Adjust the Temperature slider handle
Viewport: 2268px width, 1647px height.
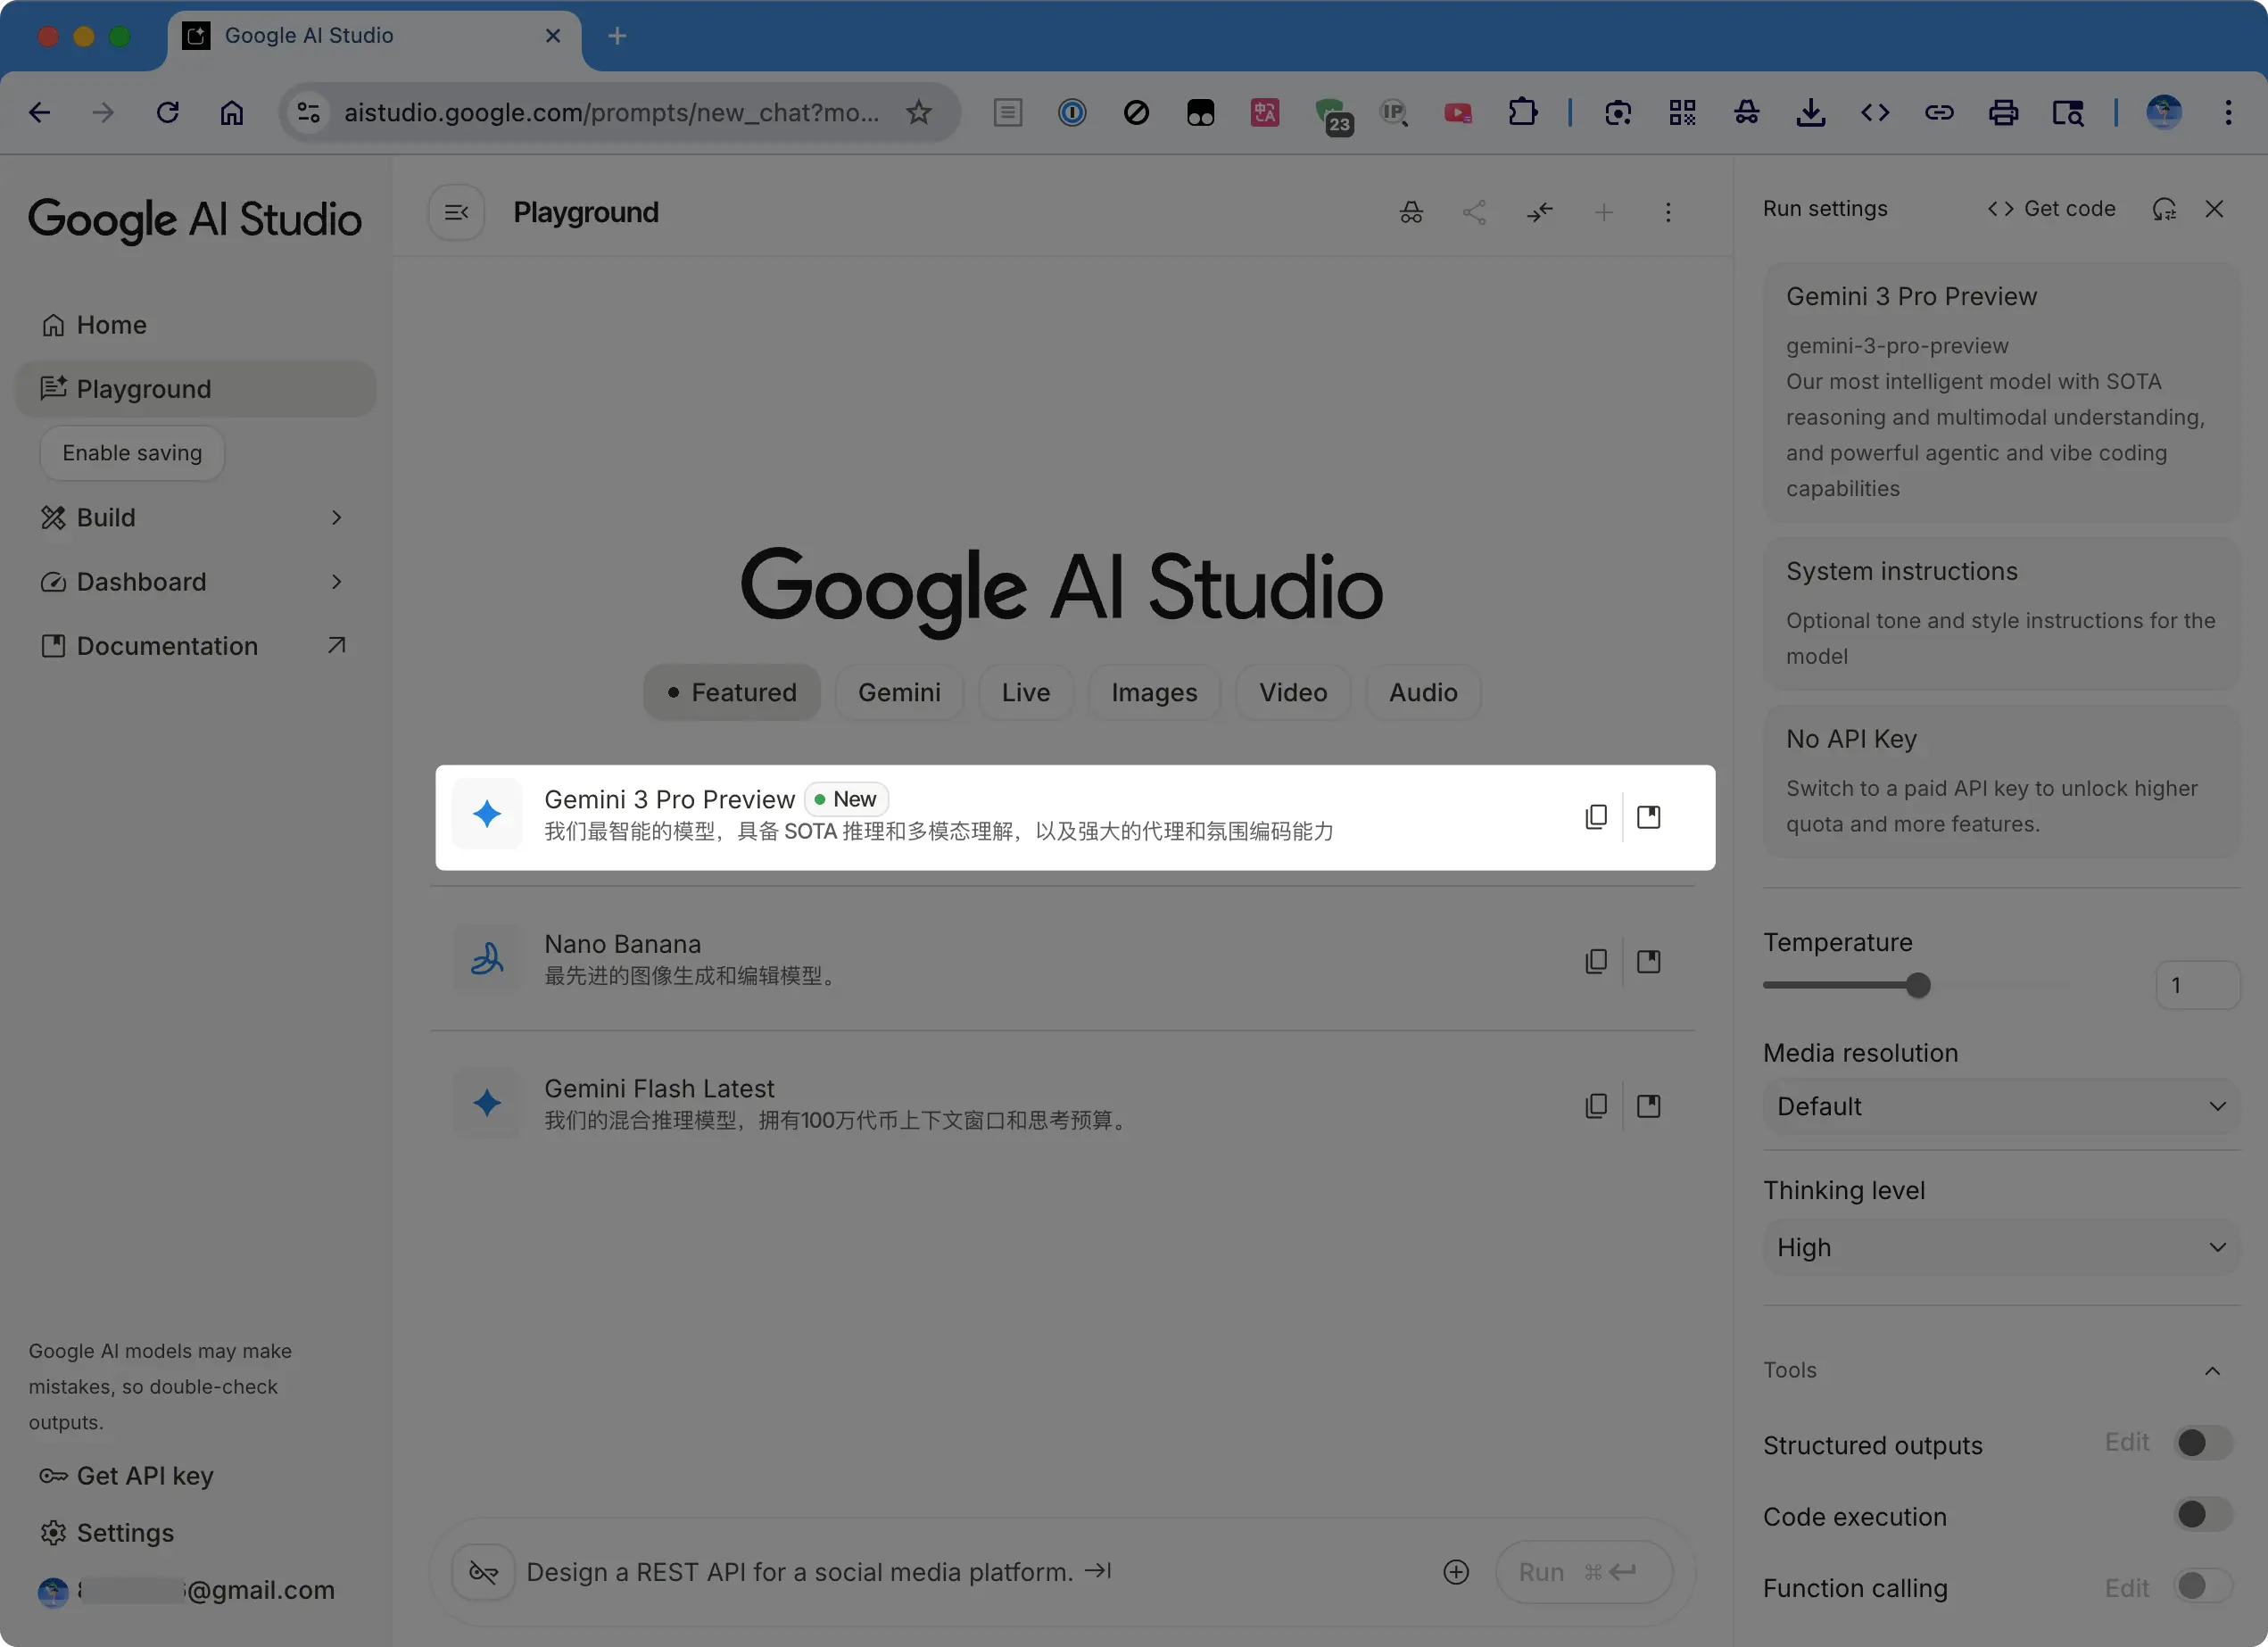click(x=1917, y=985)
